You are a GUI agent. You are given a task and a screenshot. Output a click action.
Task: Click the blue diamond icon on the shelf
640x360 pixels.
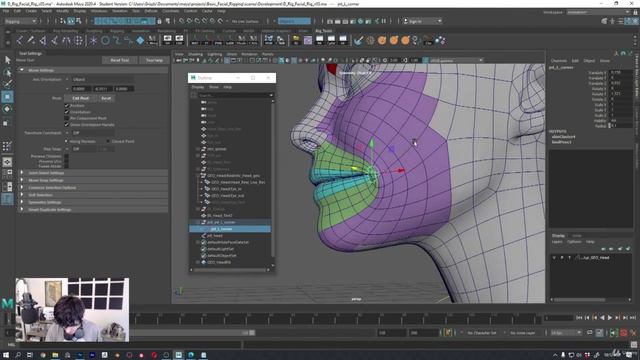[140, 40]
